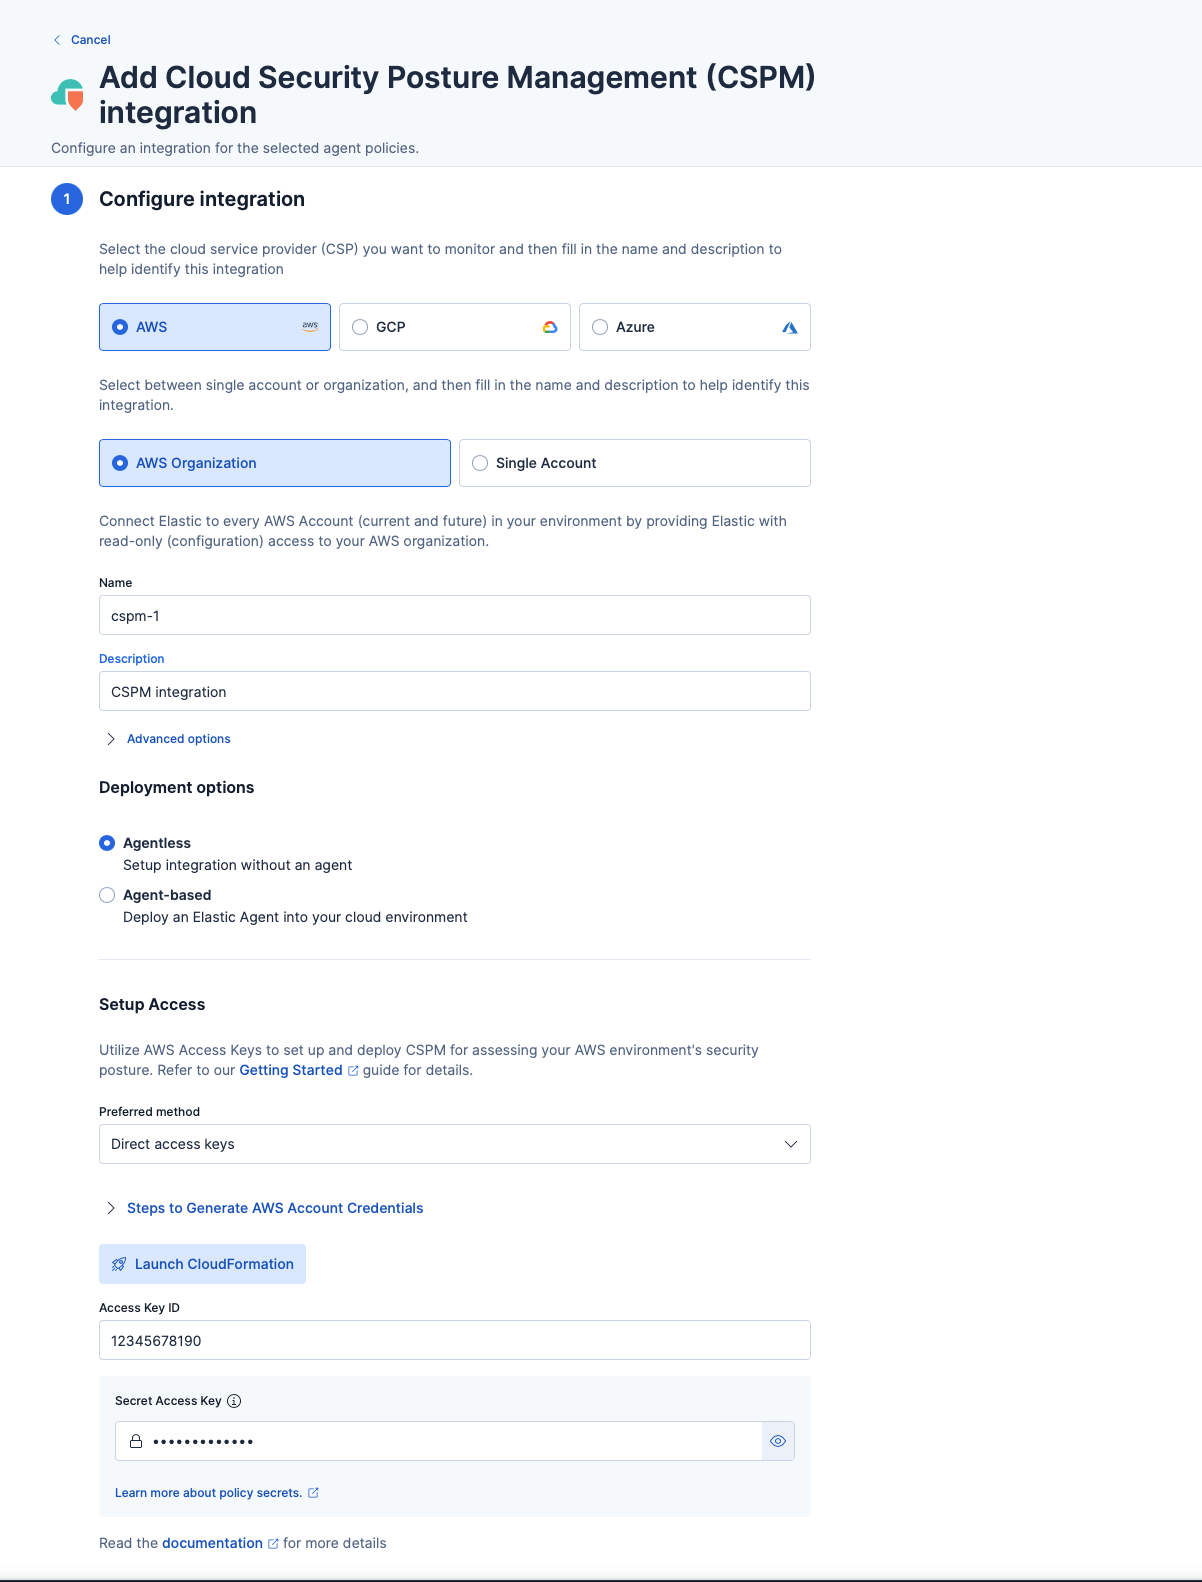
Task: Click the back chevron beside Cancel
Action: pos(57,39)
